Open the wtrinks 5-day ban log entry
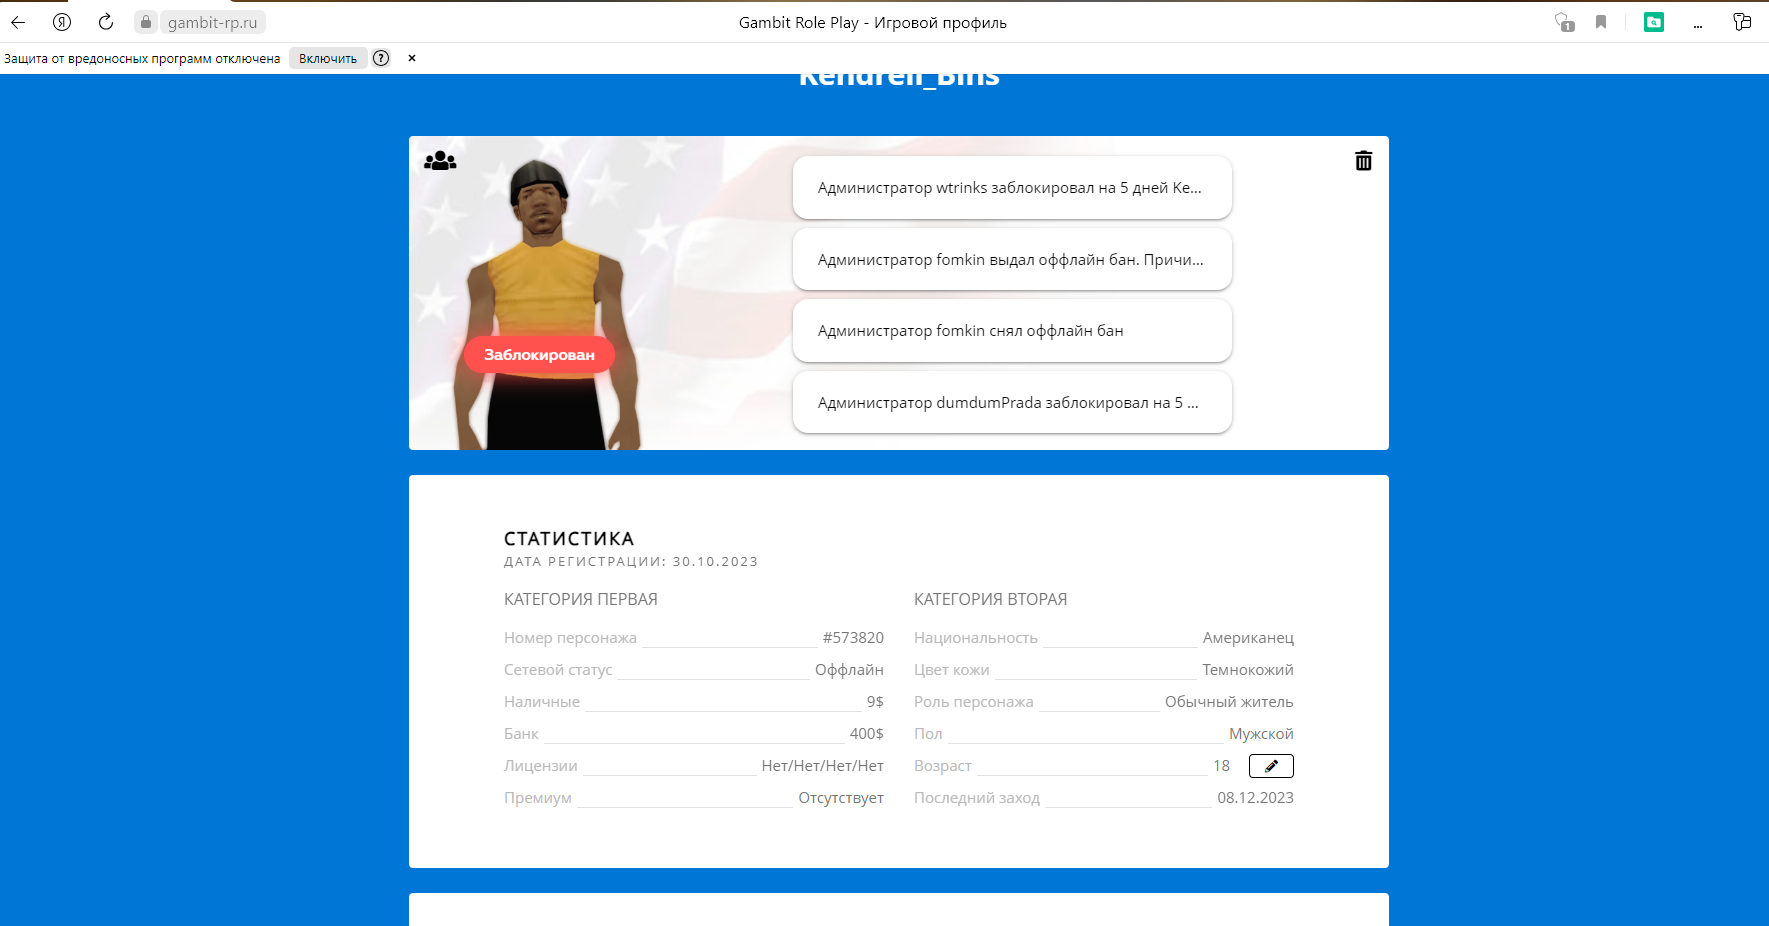The width and height of the screenshot is (1769, 926). [1011, 188]
